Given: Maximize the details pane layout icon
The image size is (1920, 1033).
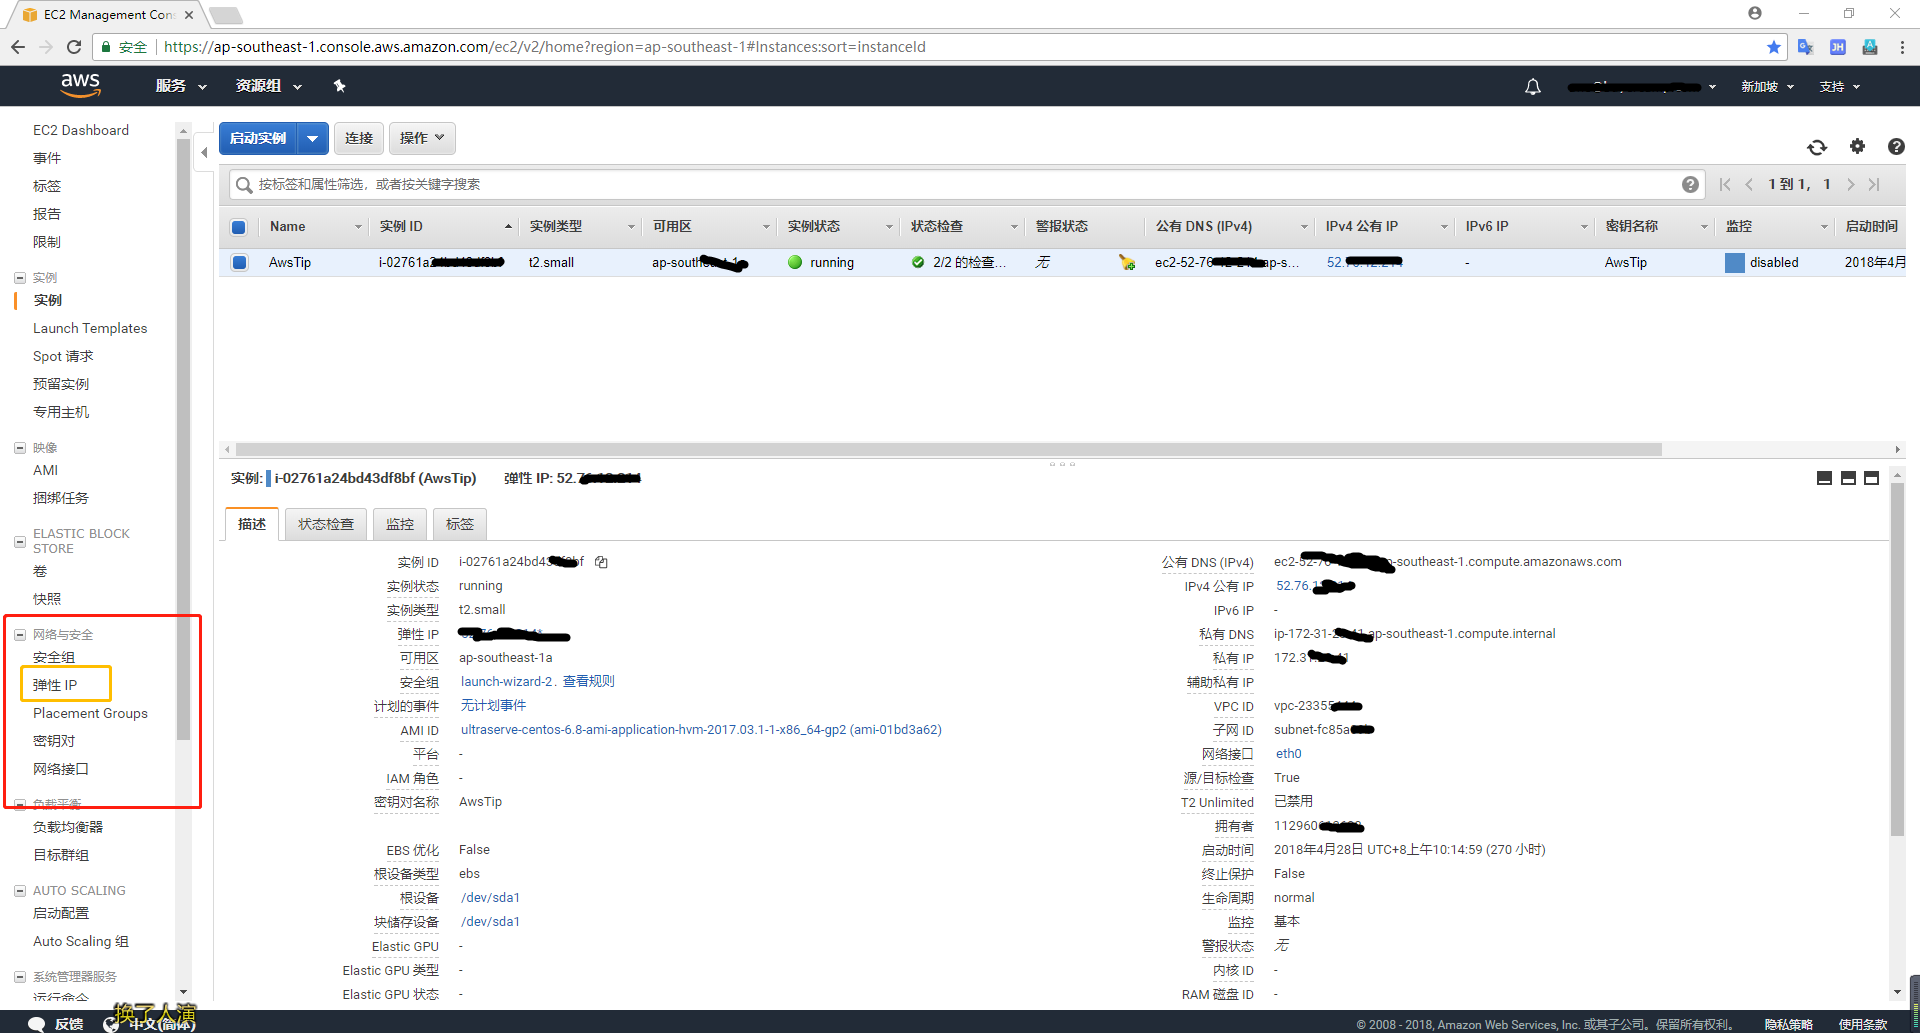Looking at the screenshot, I should [1872, 478].
